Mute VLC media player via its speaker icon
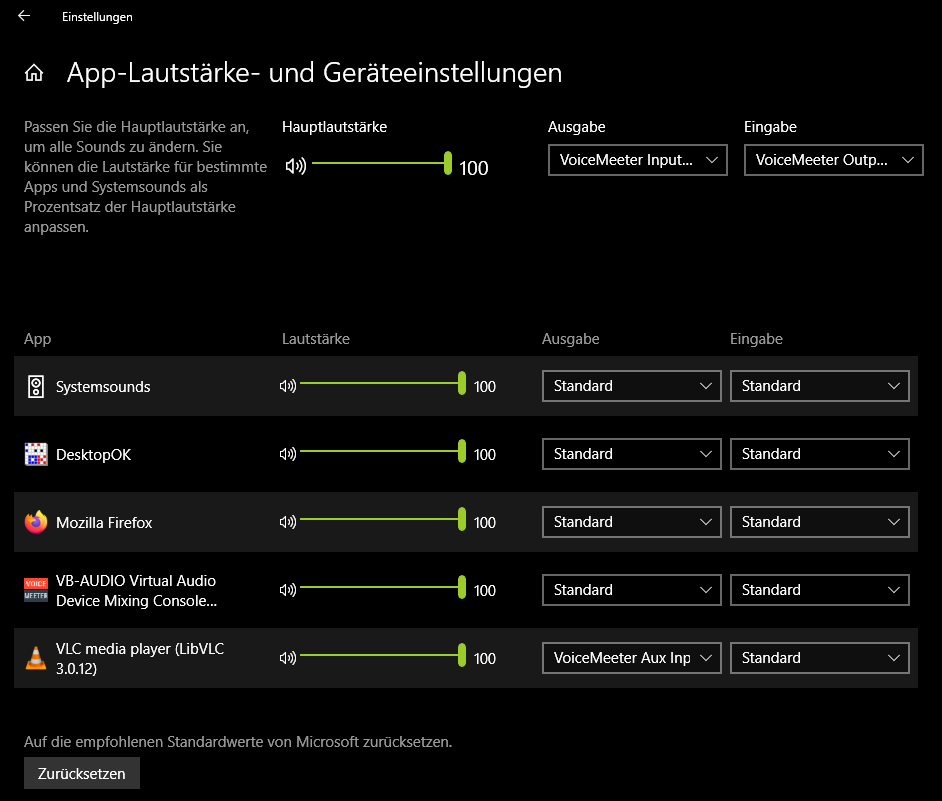This screenshot has height=801, width=942. click(288, 657)
